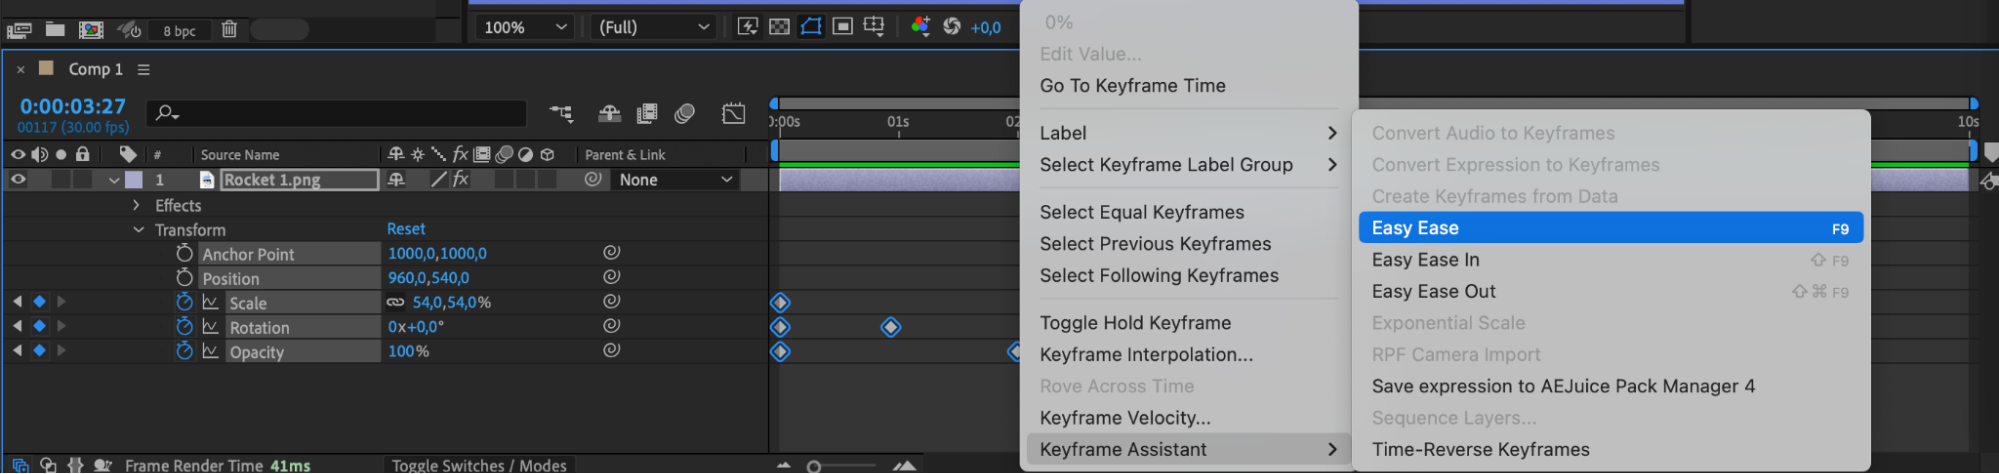Click the timeline layer search field
1999x474 pixels.
point(337,113)
